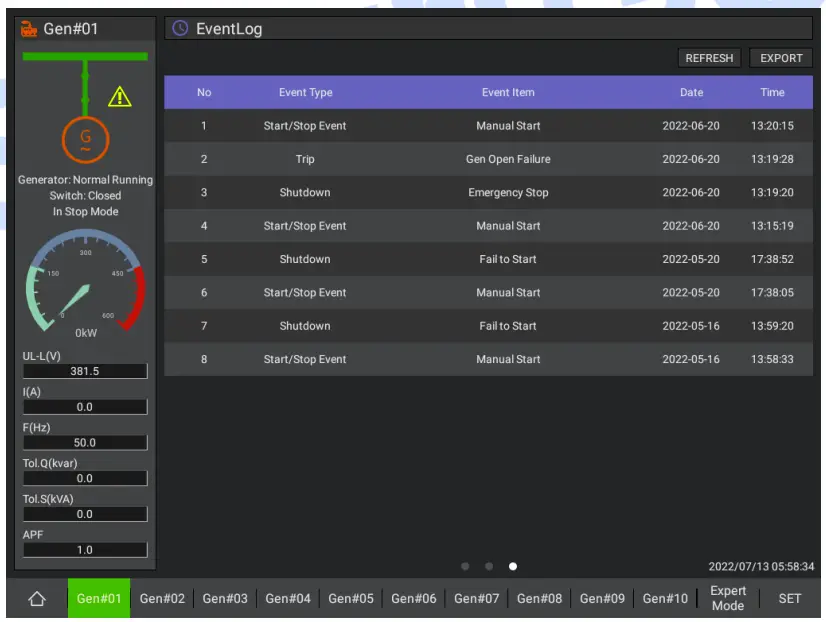The width and height of the screenshot is (826, 622).
Task: Enable Expert Mode from the bottom bar
Action: (x=728, y=598)
